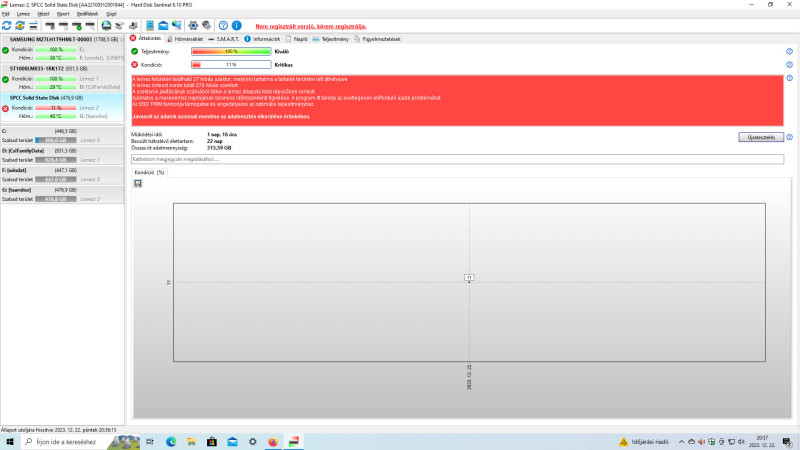800x450 pixels.
Task: Open the Riport menu
Action: 63,14
